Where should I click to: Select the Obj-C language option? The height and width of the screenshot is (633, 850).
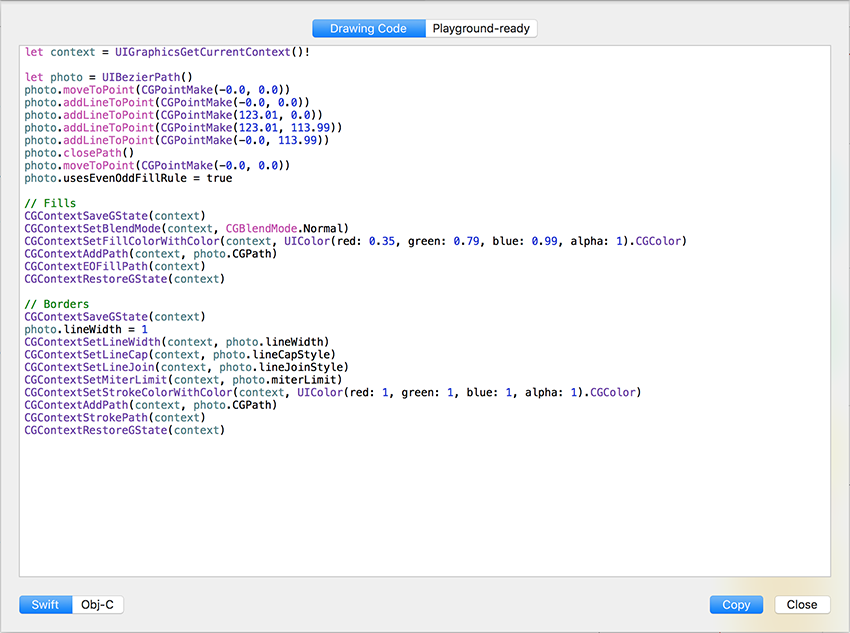pyautogui.click(x=98, y=605)
